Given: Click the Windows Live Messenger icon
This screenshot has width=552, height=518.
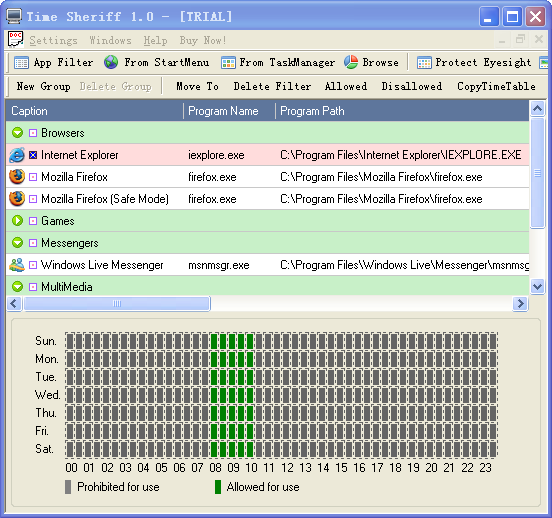Looking at the screenshot, I should coord(17,265).
